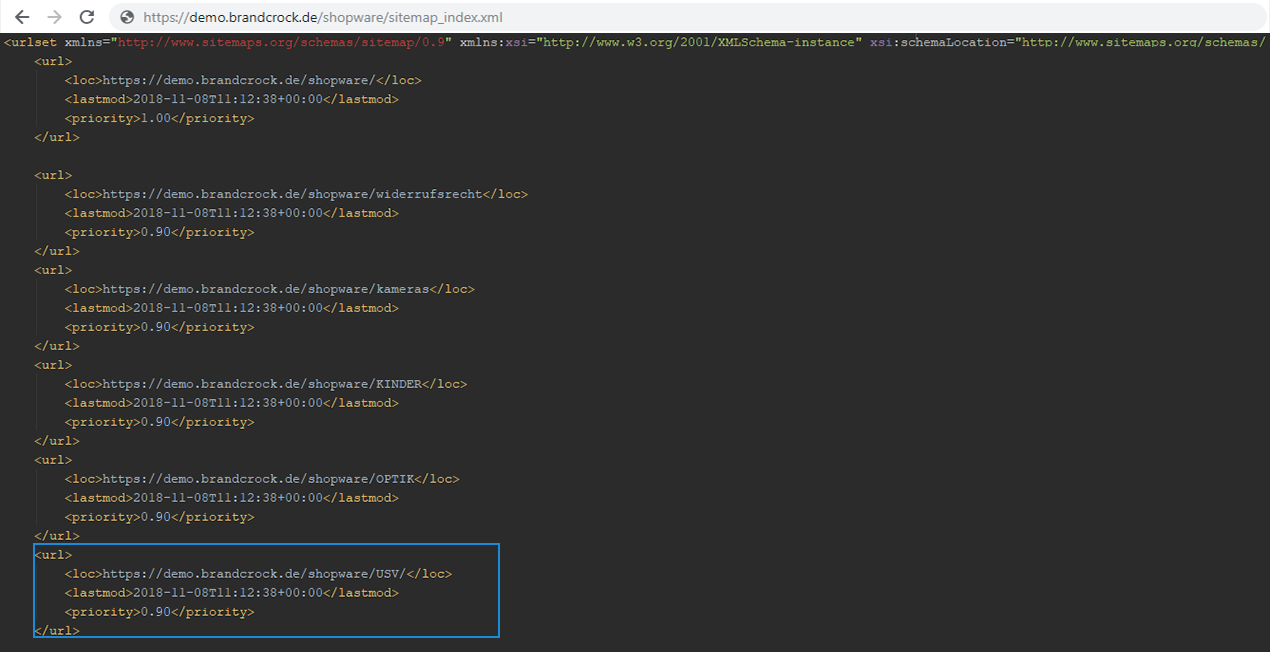This screenshot has width=1270, height=652.
Task: Select the lastmod line below the USV loc
Action: point(232,593)
